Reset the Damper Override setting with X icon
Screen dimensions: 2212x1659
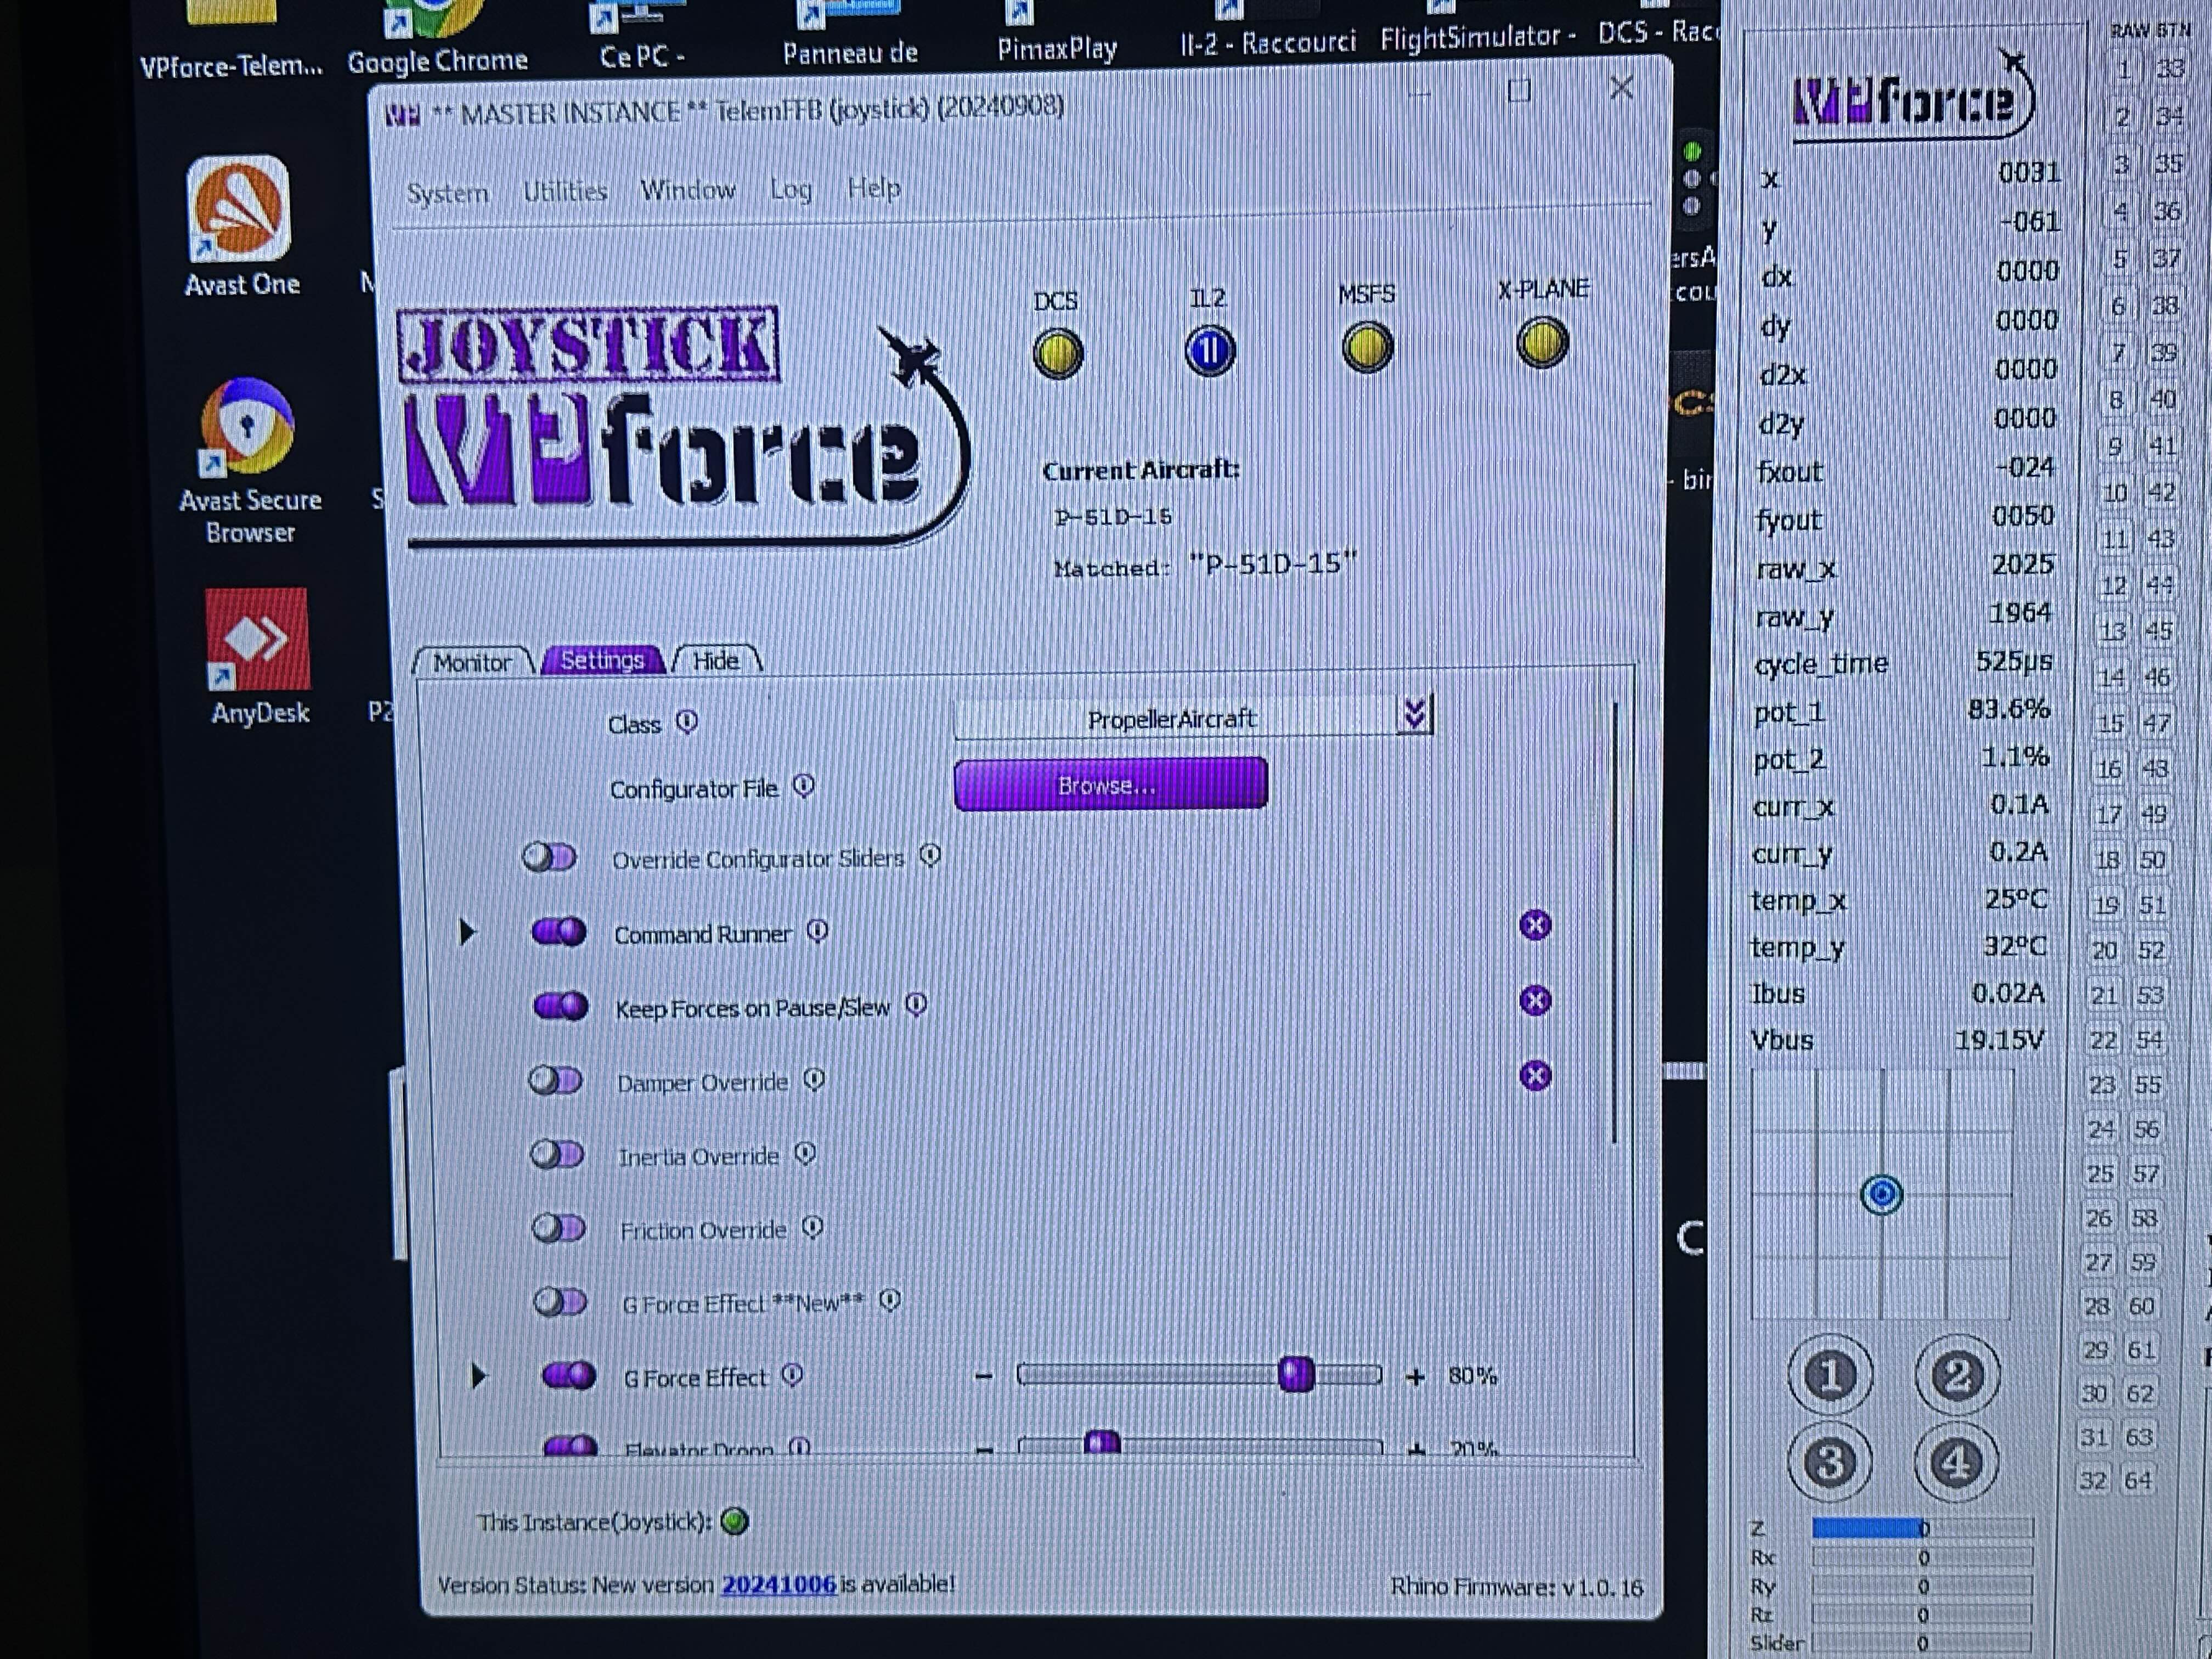(1535, 1076)
